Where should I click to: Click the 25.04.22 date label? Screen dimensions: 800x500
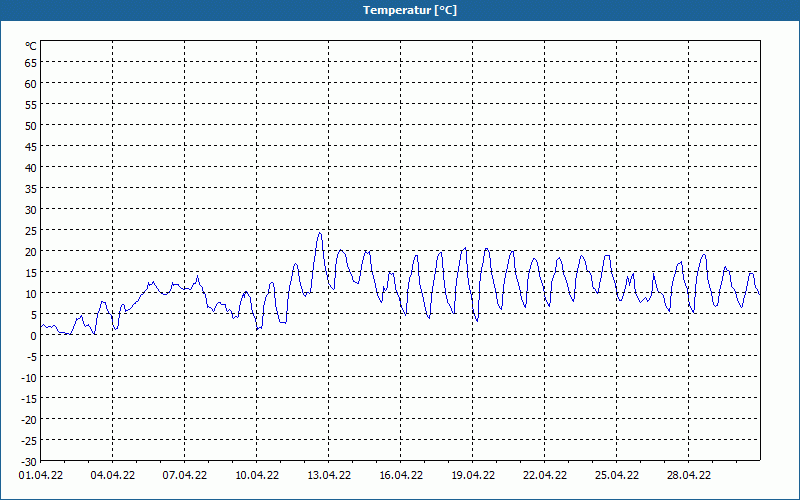pos(617,476)
